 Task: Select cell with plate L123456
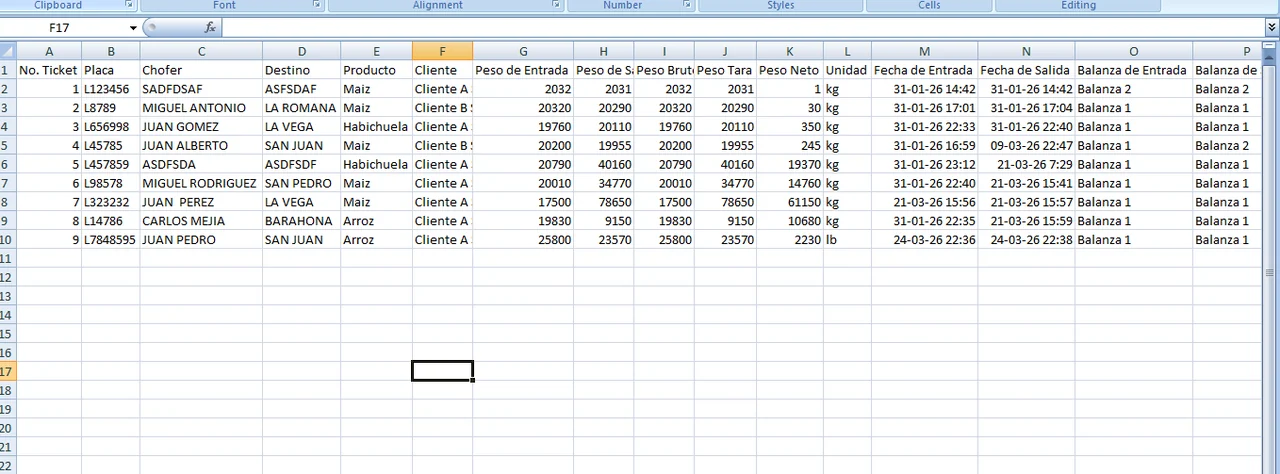tap(111, 89)
